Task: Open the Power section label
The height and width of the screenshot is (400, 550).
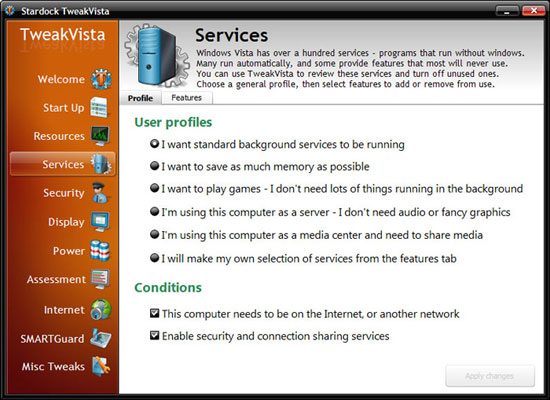Action: coord(69,251)
